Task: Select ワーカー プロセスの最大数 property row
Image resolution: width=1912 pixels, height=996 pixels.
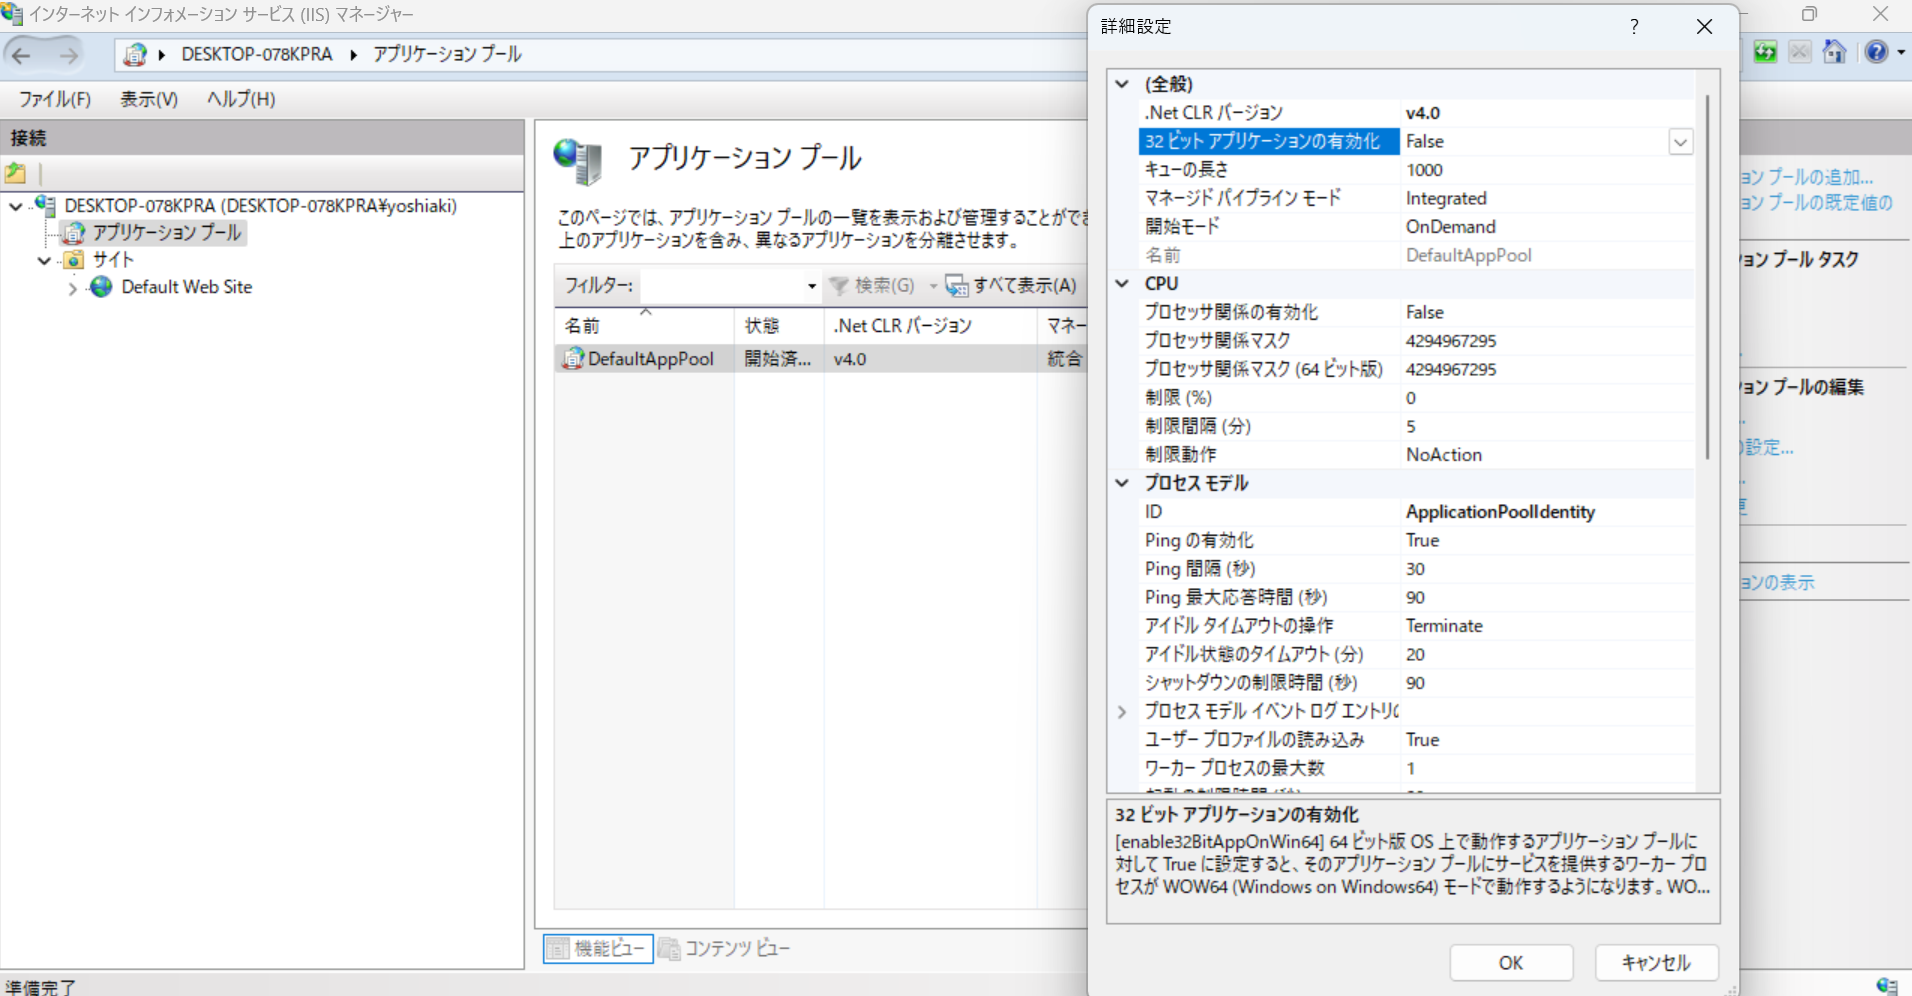Action: click(1416, 769)
